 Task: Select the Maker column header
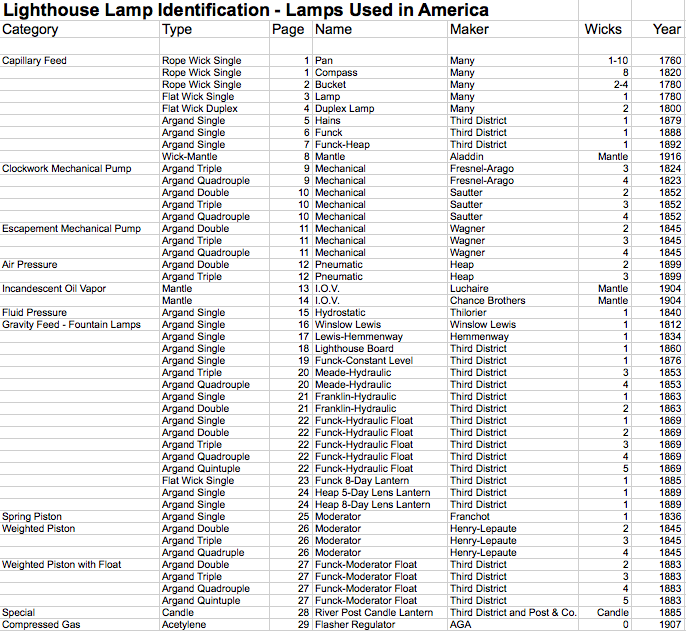click(x=513, y=29)
